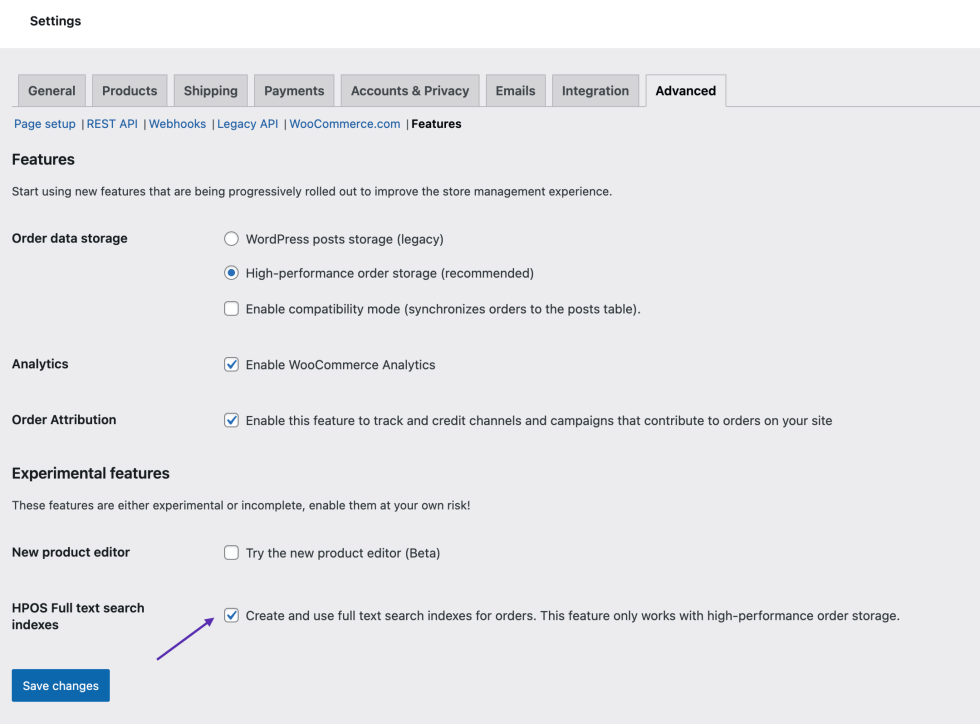Select WordPress posts storage (legacy) radio

232,239
